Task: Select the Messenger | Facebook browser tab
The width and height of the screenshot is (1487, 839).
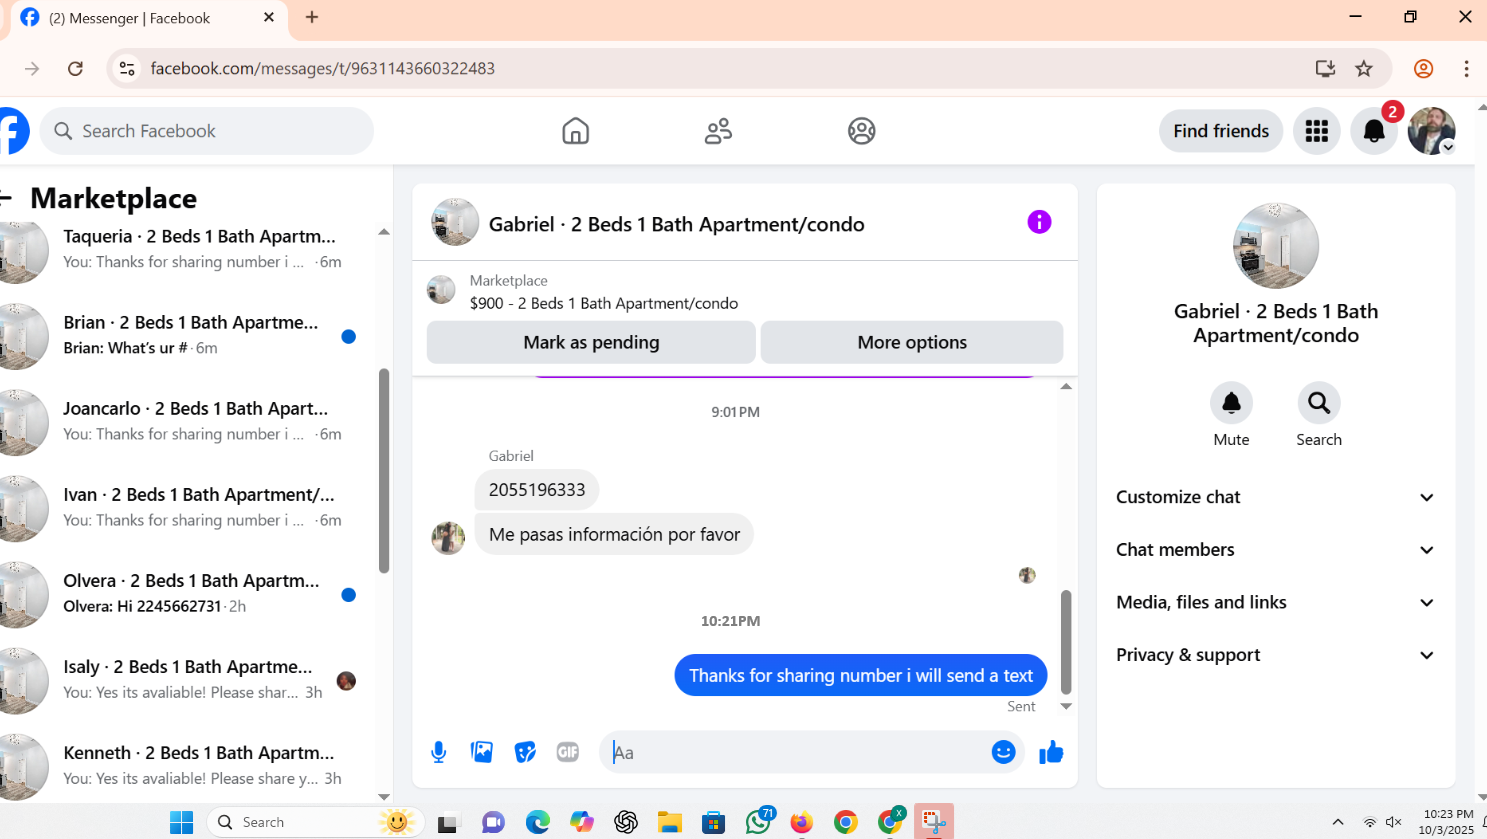Action: [148, 18]
